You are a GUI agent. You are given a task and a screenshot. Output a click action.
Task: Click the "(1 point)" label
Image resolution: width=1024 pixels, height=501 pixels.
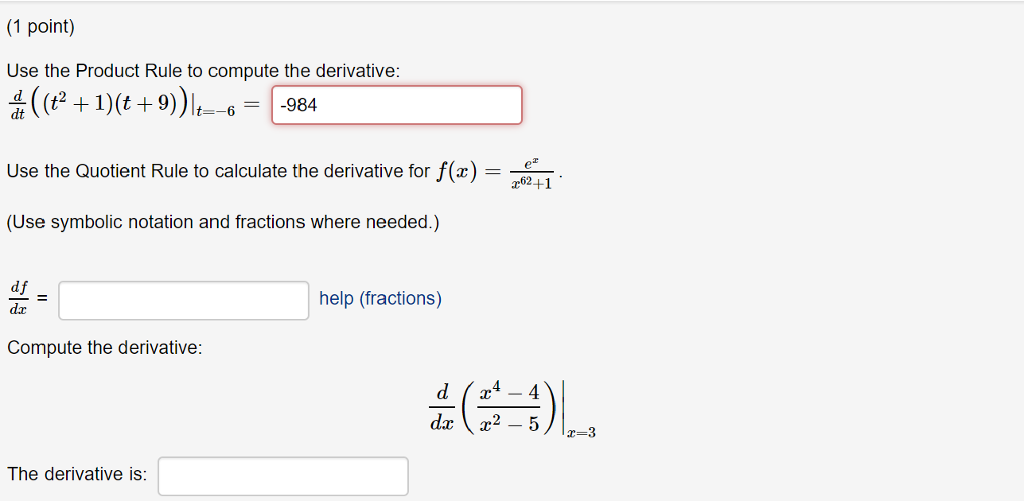pyautogui.click(x=41, y=28)
